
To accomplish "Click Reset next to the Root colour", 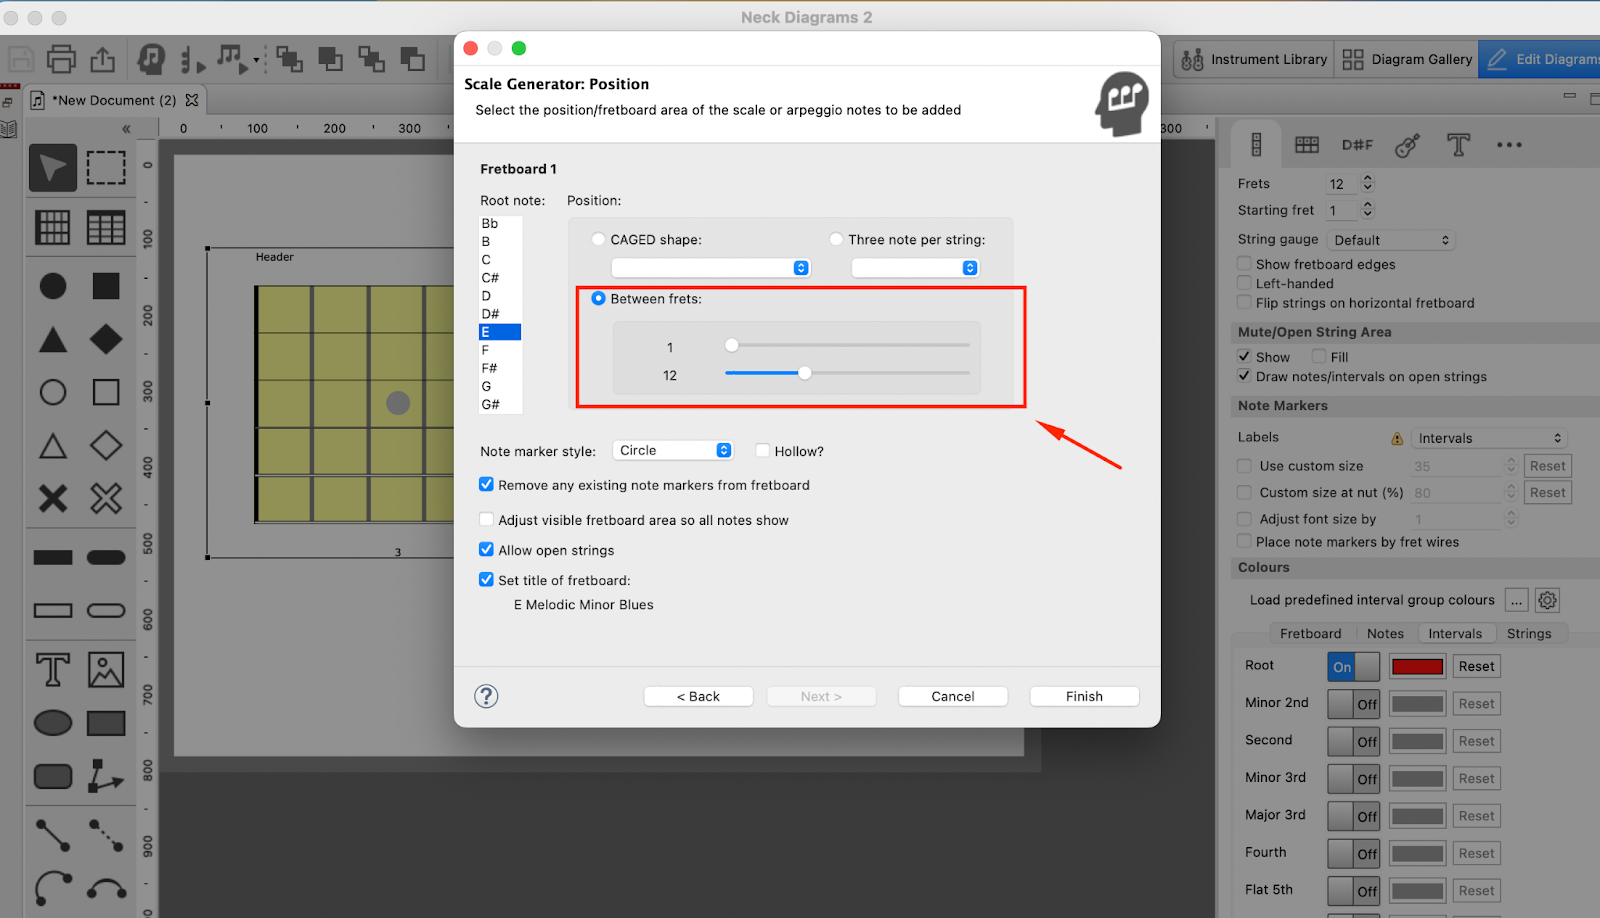I will [1476, 667].
